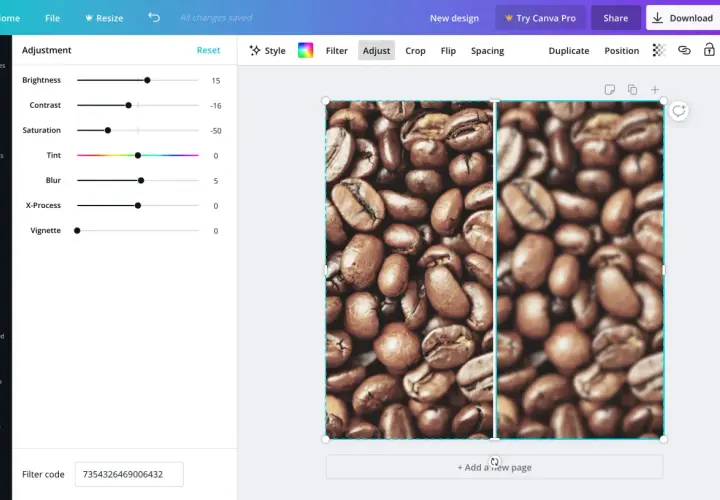
Task: Click the All changes saved status text
Action: 216,17
